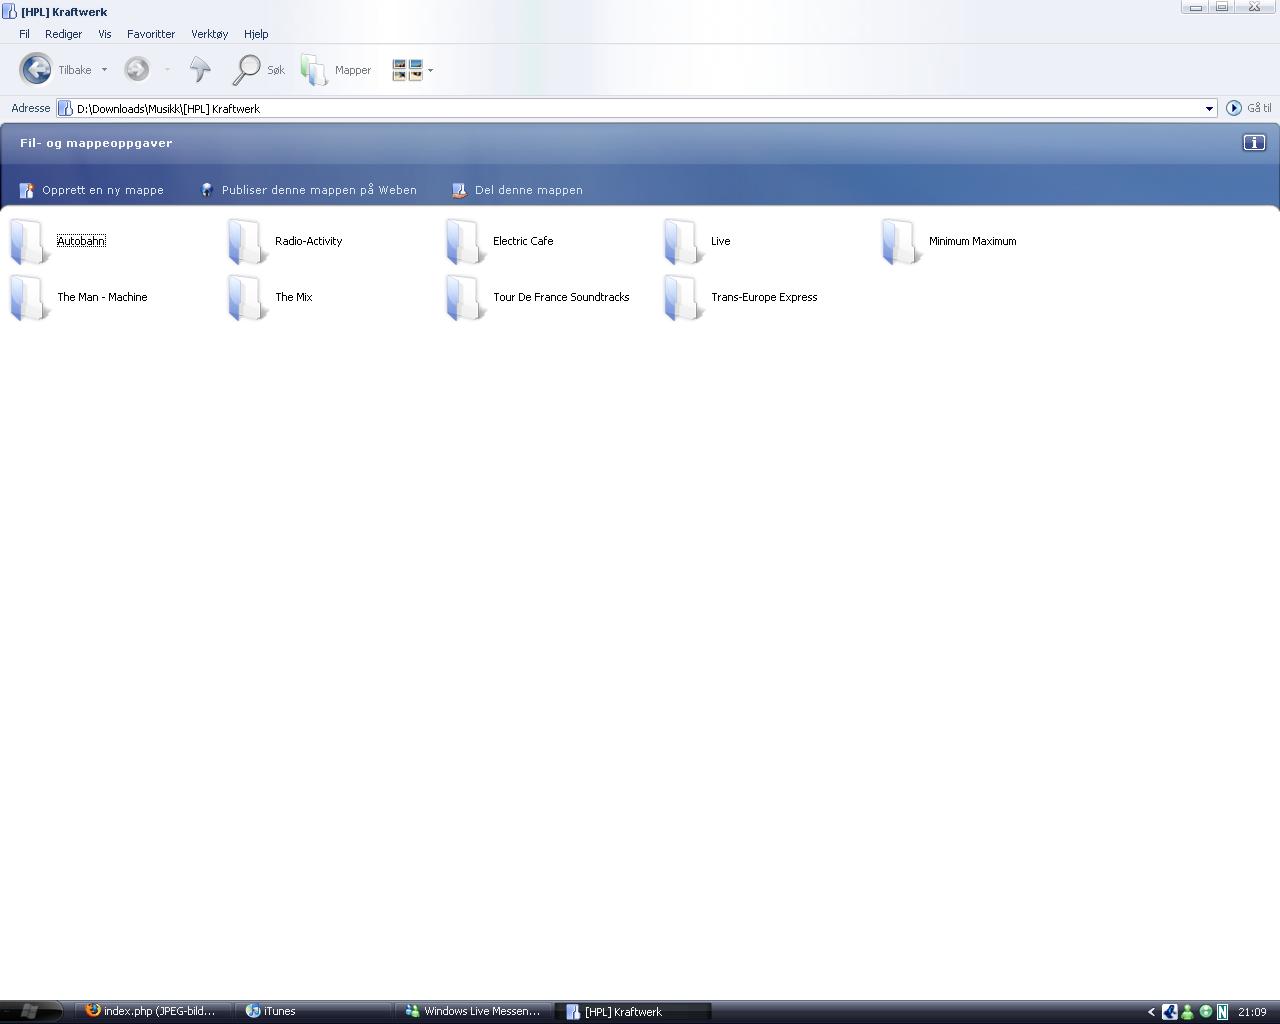The image size is (1280, 1024).
Task: Select the Autobahn folder icon
Action: pos(28,242)
